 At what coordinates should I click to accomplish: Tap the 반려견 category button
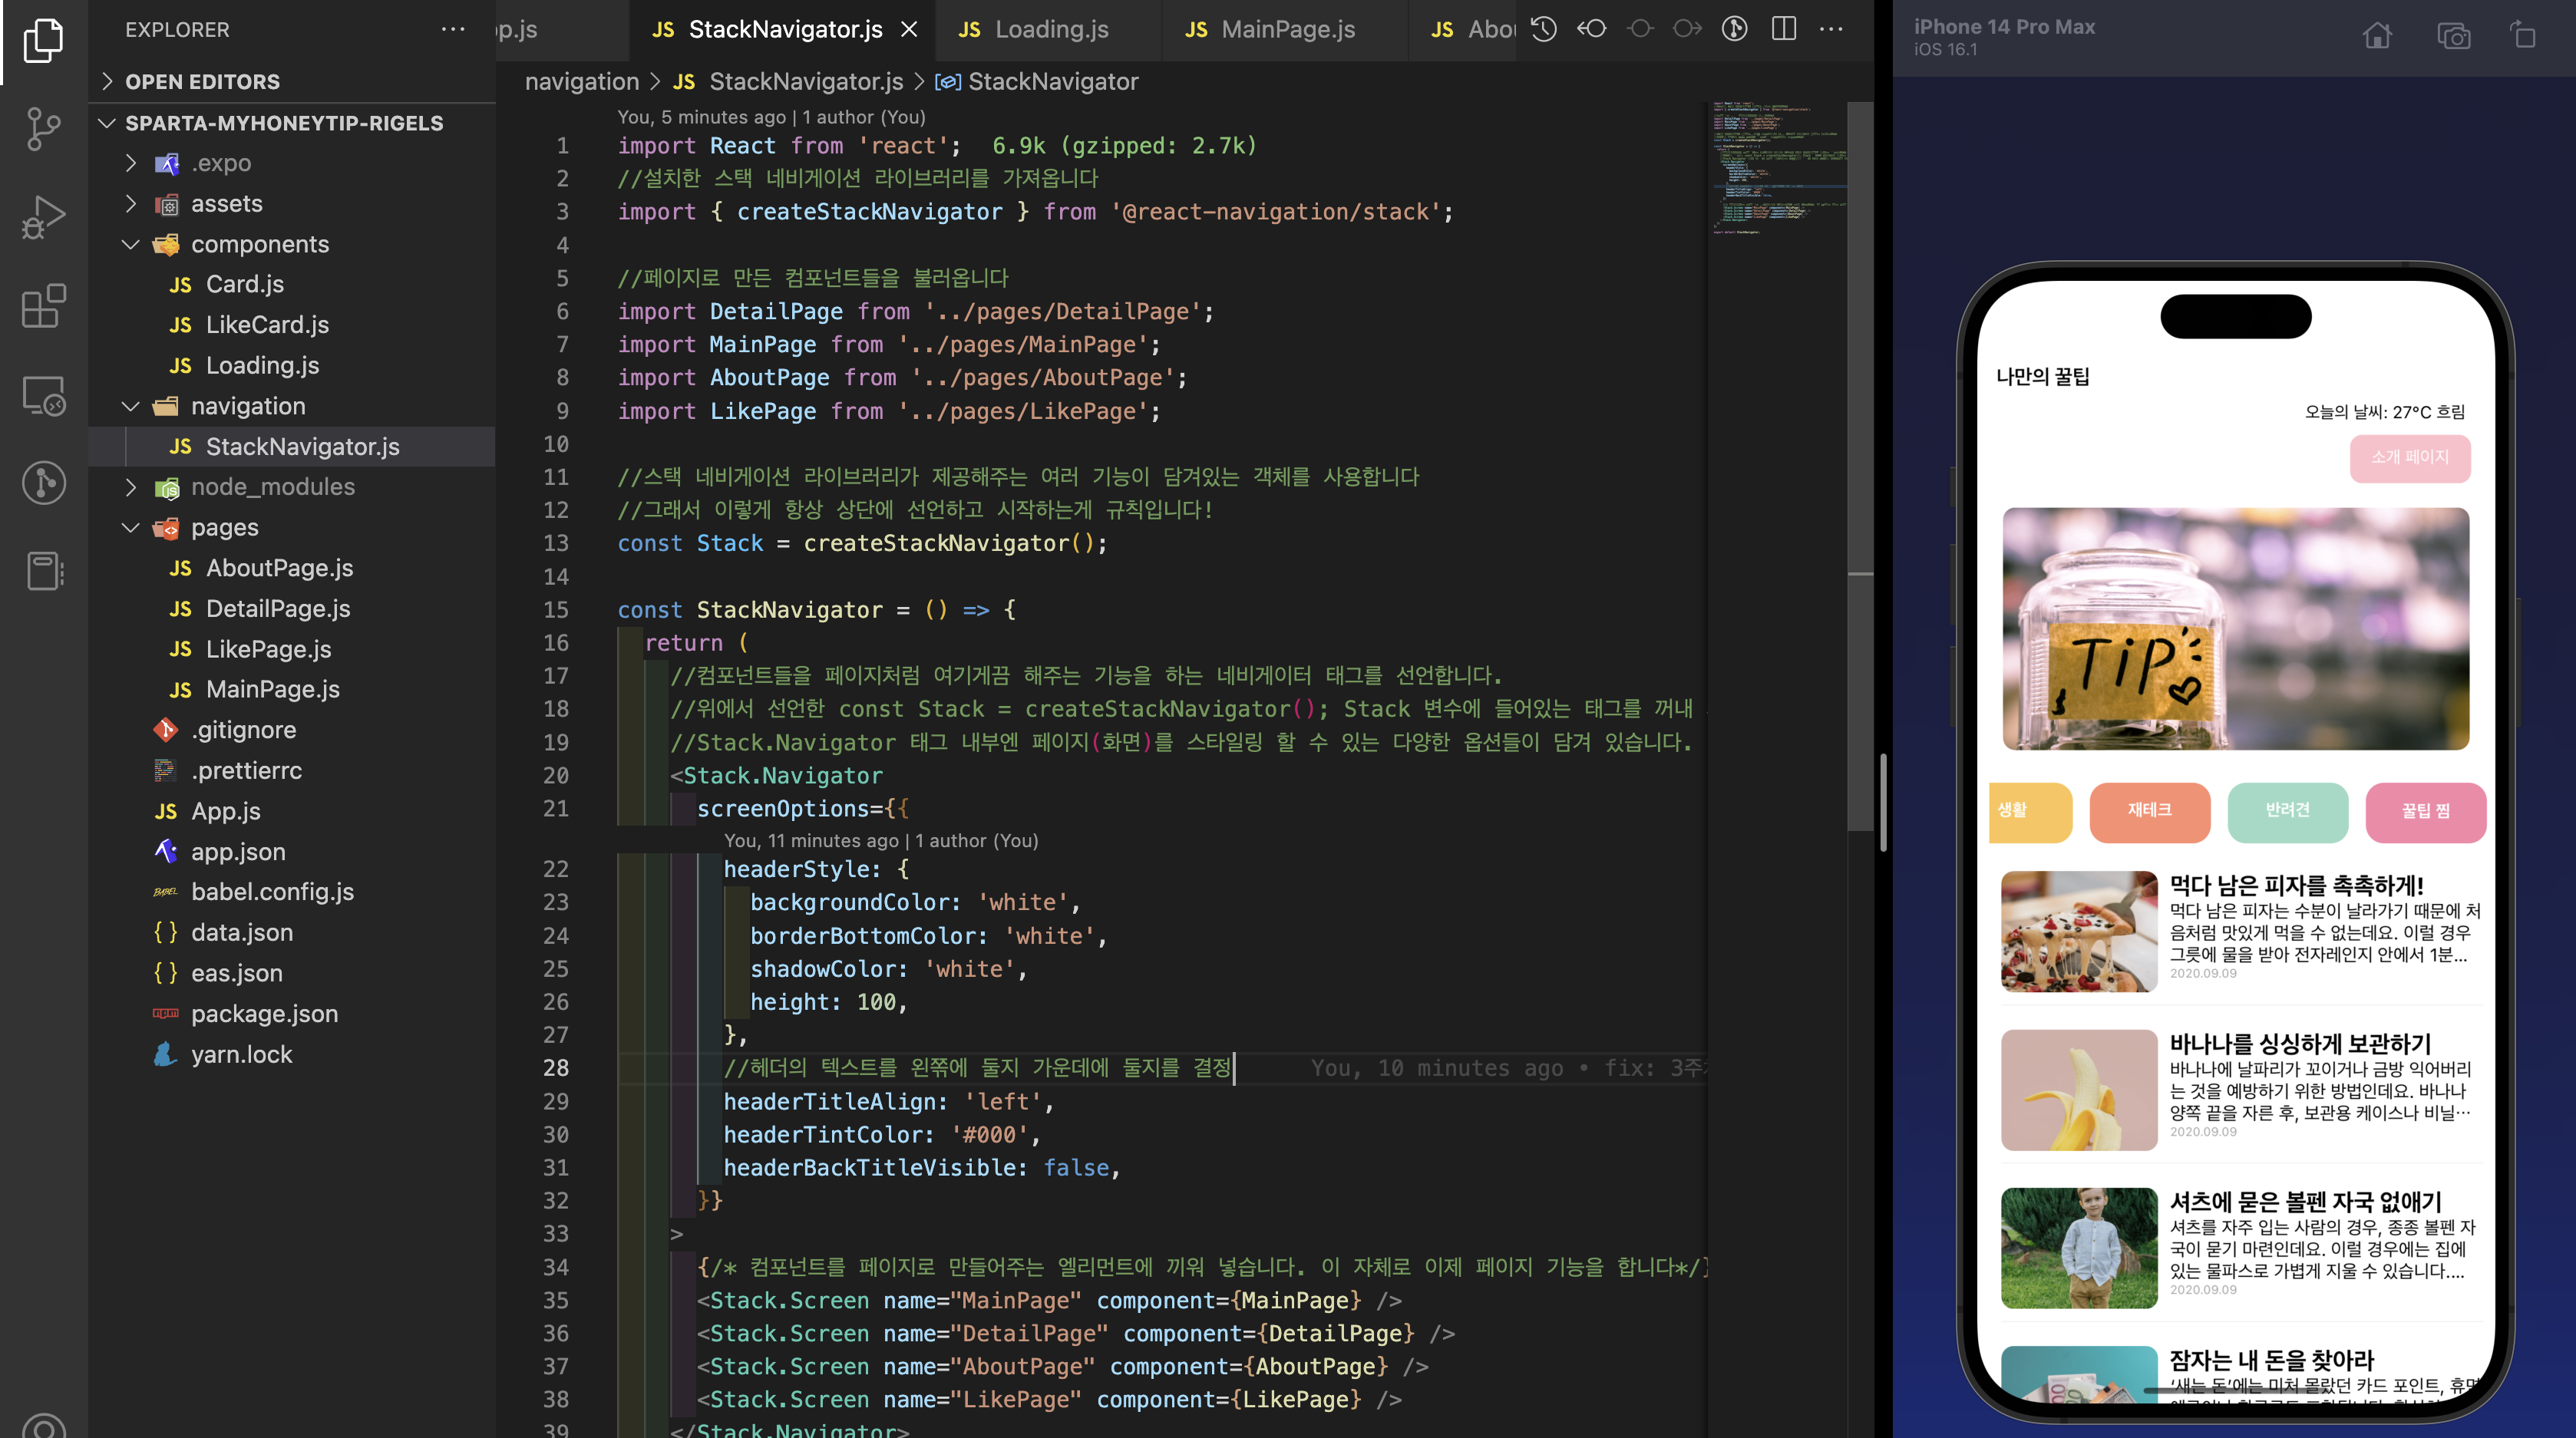tap(2287, 811)
